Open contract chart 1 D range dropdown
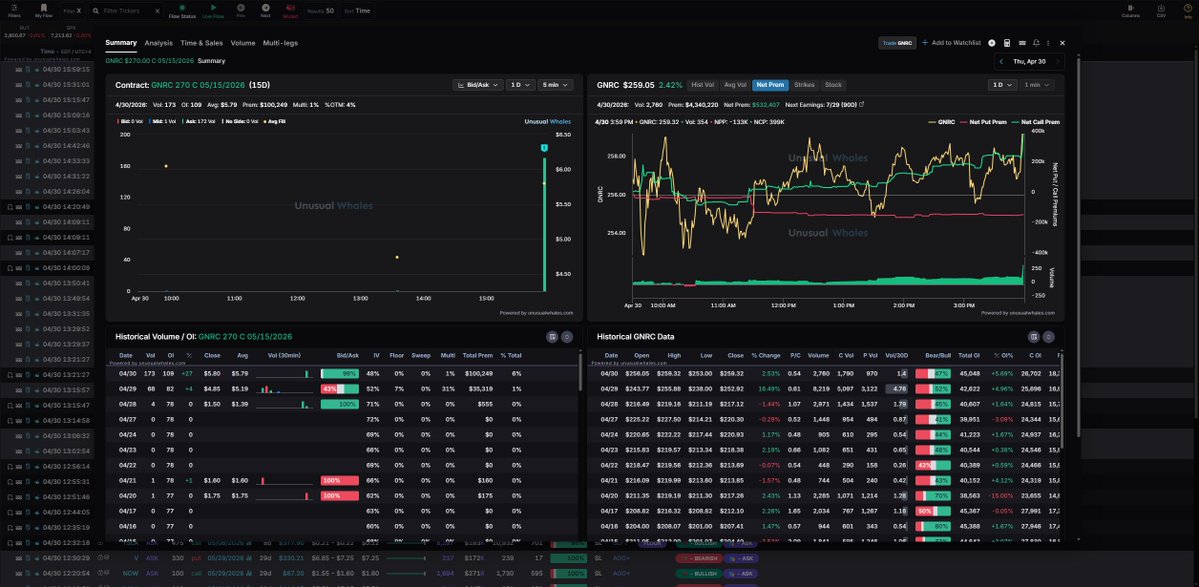1199x587 pixels. tap(520, 85)
